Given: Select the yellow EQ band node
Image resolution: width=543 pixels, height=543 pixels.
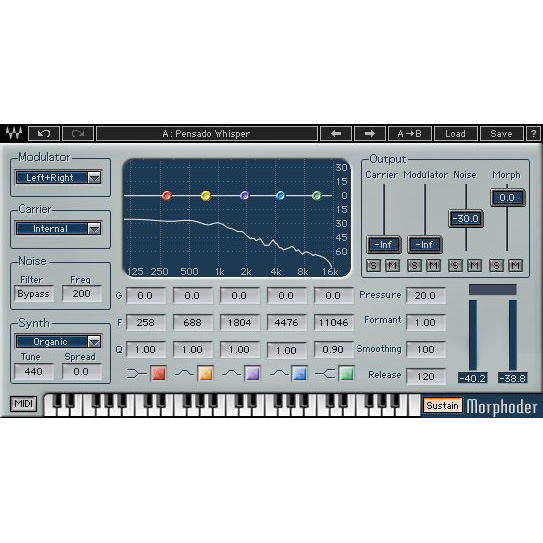Looking at the screenshot, I should [x=206, y=196].
